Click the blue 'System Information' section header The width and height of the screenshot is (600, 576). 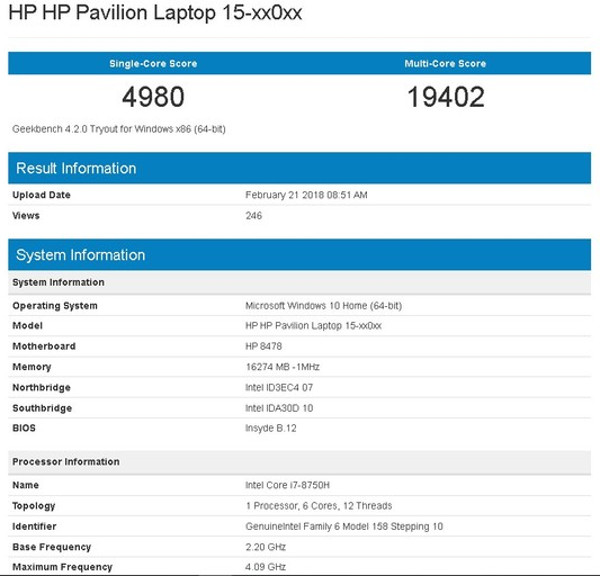[x=300, y=255]
